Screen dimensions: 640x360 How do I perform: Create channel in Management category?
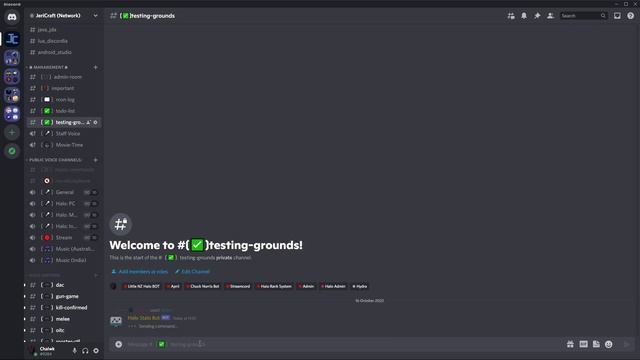96,67
